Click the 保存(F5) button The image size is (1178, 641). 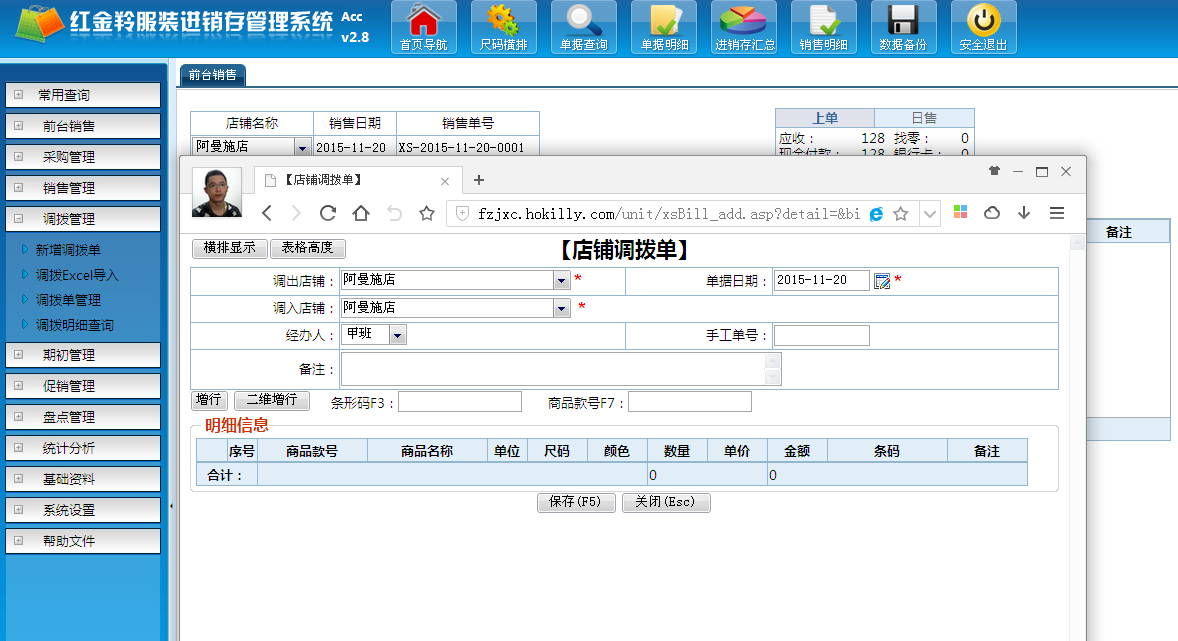click(576, 502)
